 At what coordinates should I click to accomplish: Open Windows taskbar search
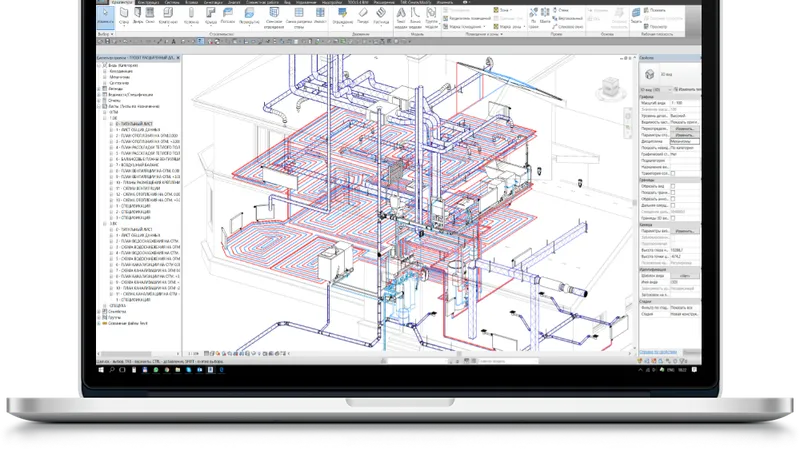click(111, 370)
